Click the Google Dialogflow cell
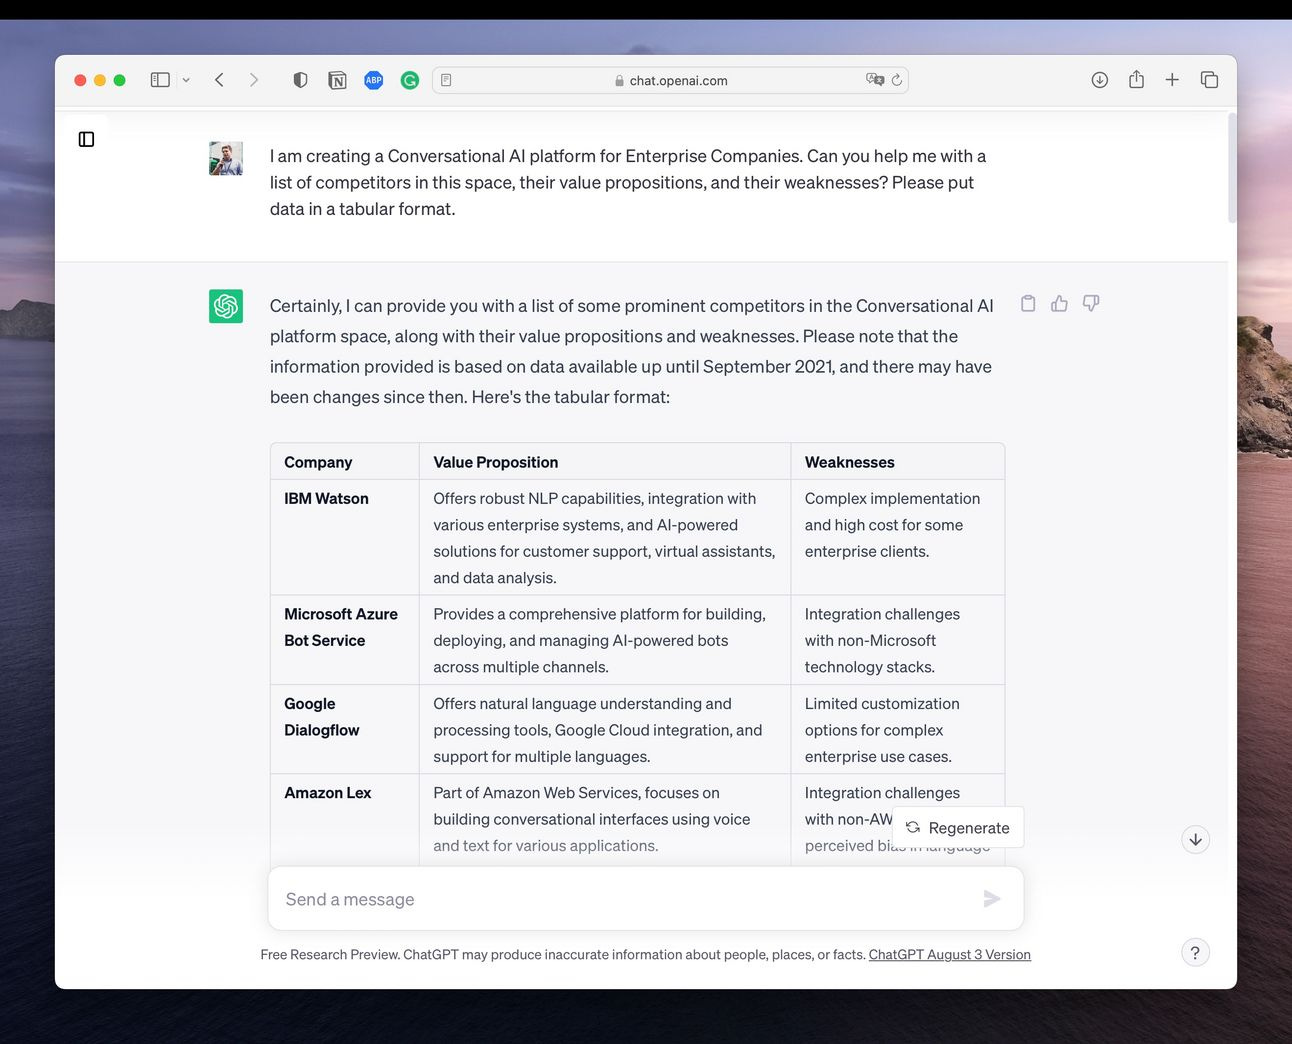1292x1044 pixels. coord(344,730)
